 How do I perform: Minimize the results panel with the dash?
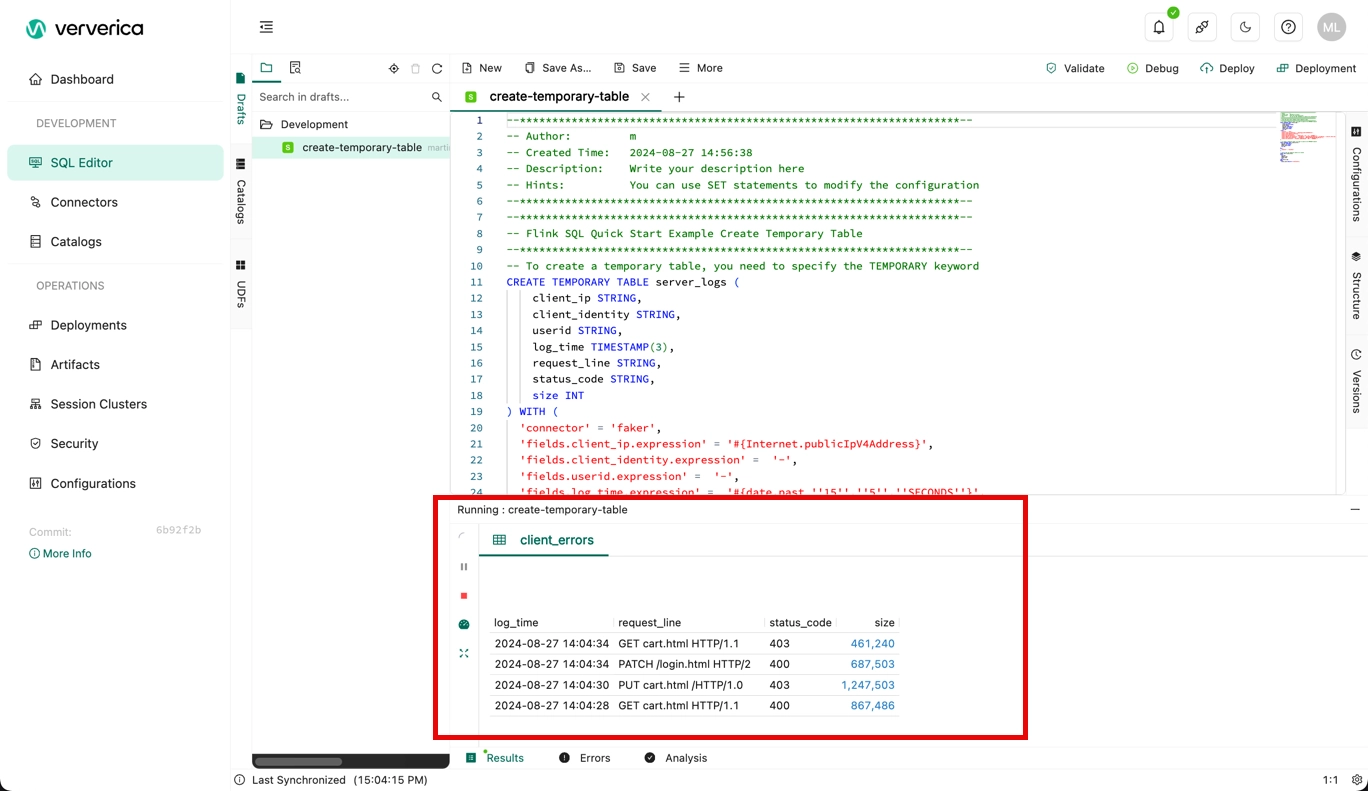(1355, 509)
